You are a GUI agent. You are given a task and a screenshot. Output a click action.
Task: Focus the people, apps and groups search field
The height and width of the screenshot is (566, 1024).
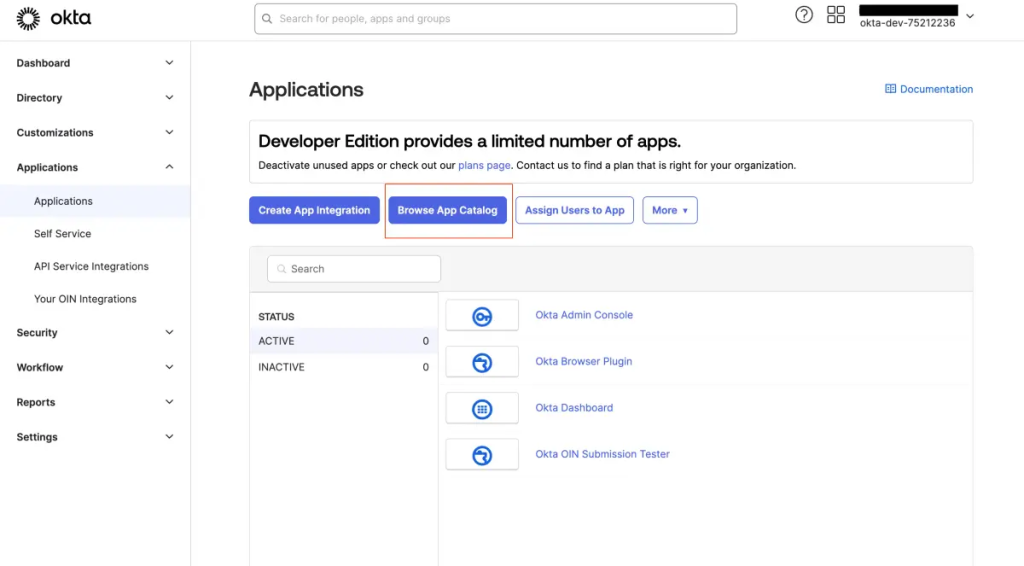click(496, 19)
